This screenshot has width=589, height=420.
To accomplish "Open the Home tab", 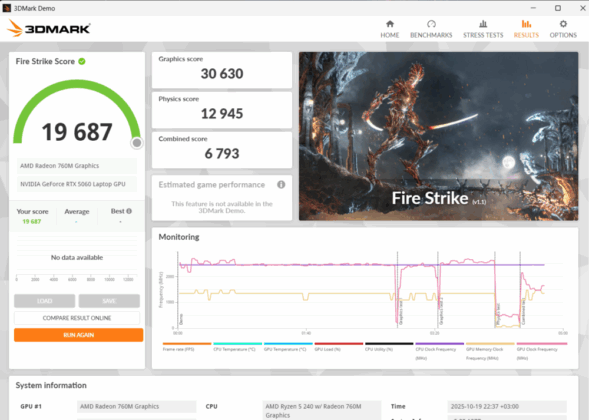I will tap(390, 29).
